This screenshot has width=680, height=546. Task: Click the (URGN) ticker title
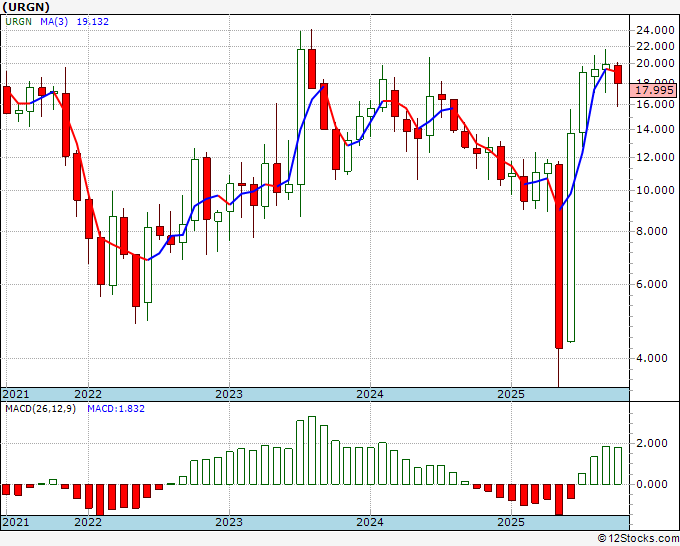(26, 7)
